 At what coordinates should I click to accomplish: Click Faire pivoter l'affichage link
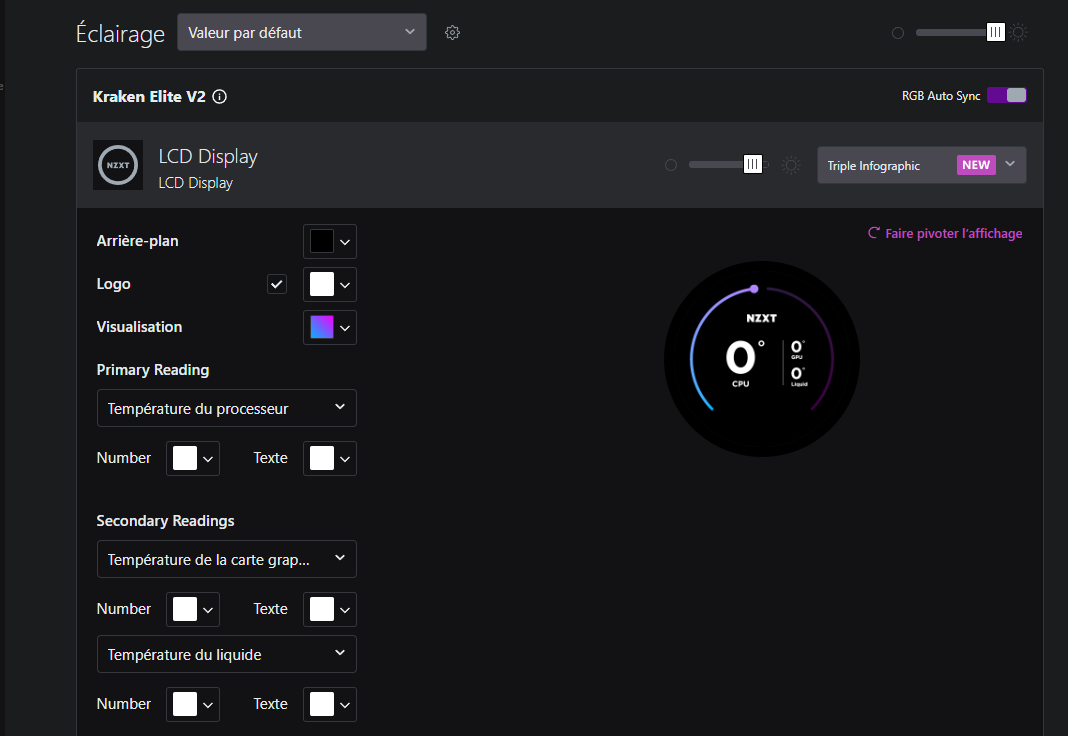click(x=953, y=233)
